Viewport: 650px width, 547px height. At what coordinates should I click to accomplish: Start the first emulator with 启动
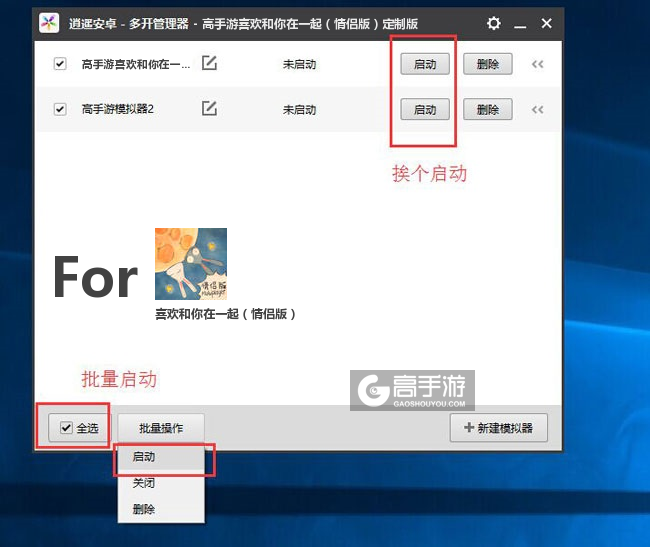[425, 64]
